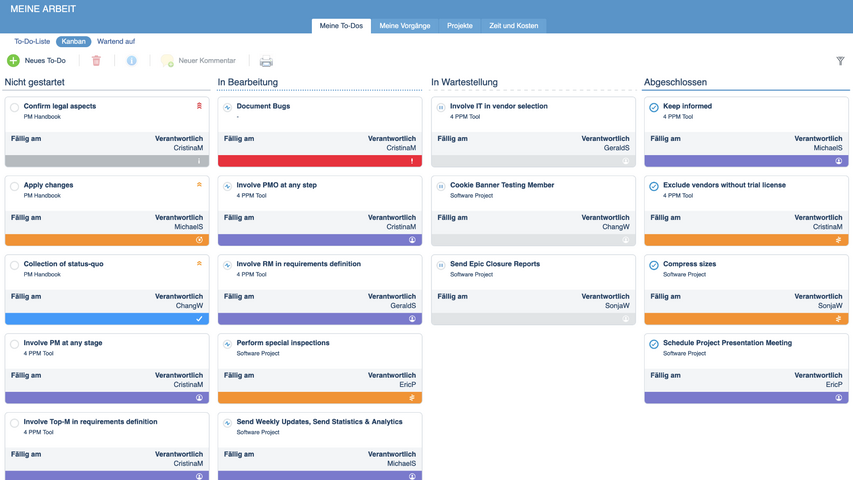Select the Wartend auf view
Viewport: 853px width, 480px height.
pyautogui.click(x=116, y=42)
